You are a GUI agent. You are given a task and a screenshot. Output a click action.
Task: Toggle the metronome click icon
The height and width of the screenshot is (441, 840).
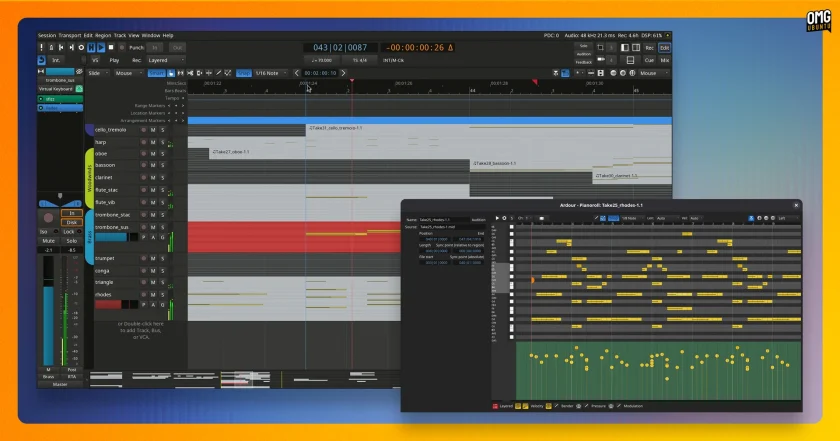point(51,48)
